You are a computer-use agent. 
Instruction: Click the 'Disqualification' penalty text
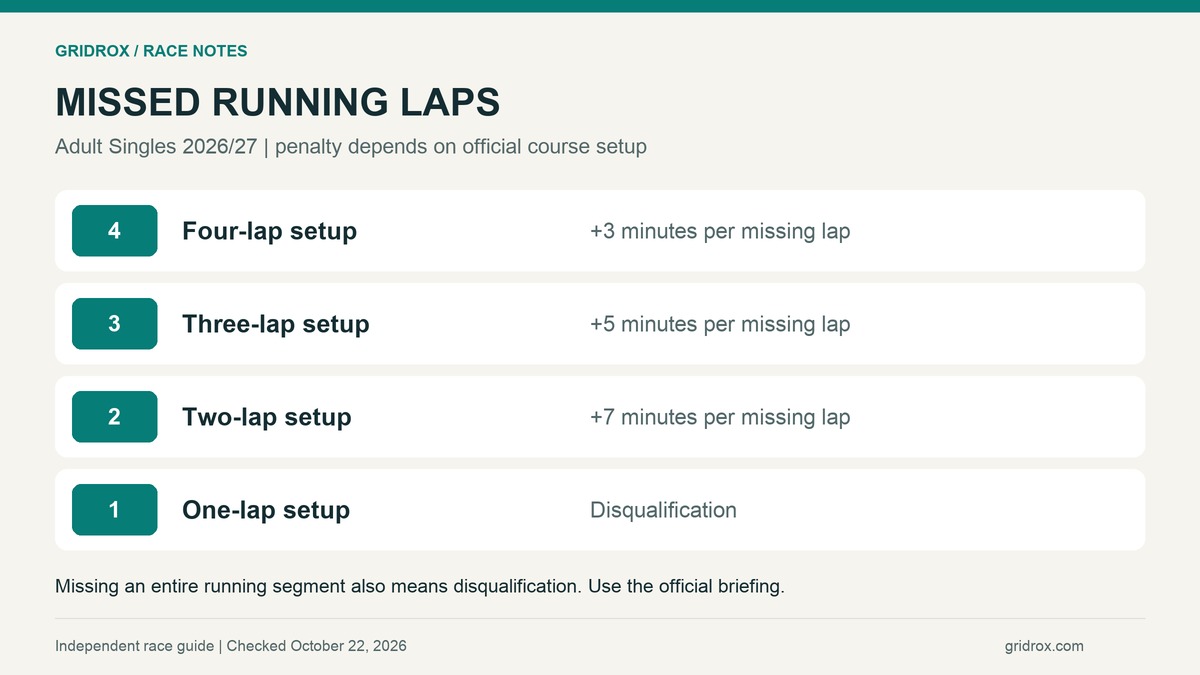[x=663, y=510]
